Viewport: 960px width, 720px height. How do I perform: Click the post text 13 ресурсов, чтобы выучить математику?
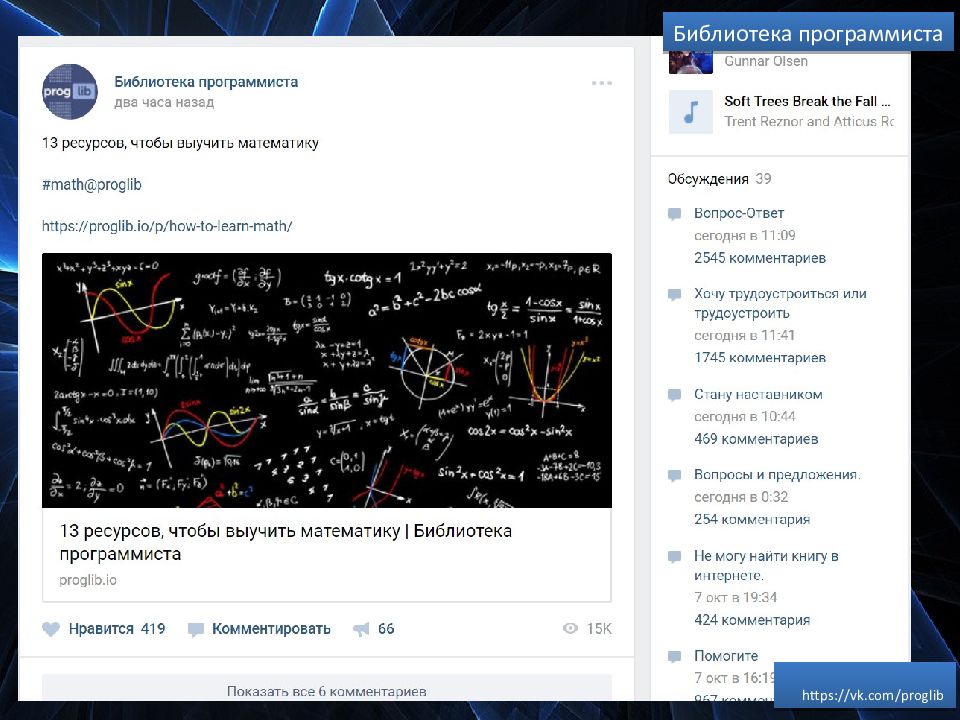(180, 143)
